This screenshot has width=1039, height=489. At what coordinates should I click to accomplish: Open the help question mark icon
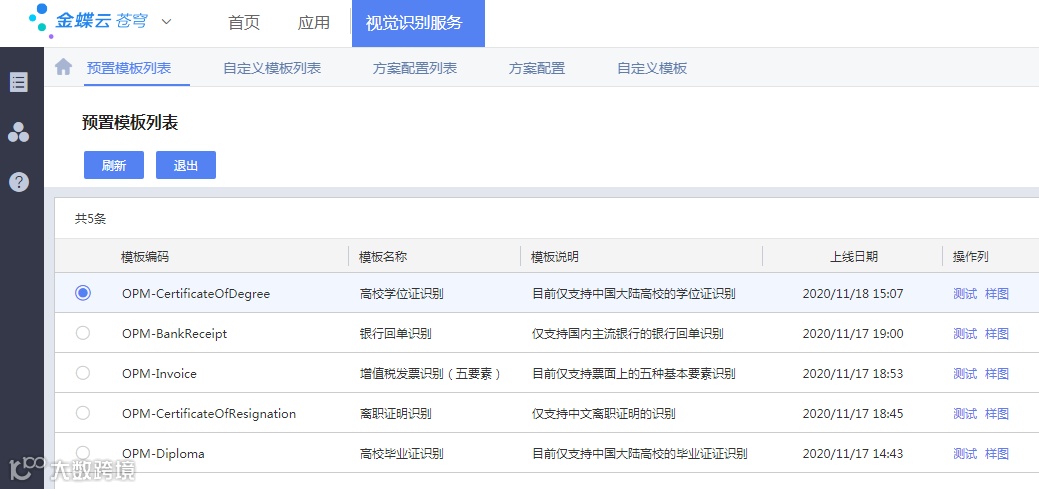[19, 182]
